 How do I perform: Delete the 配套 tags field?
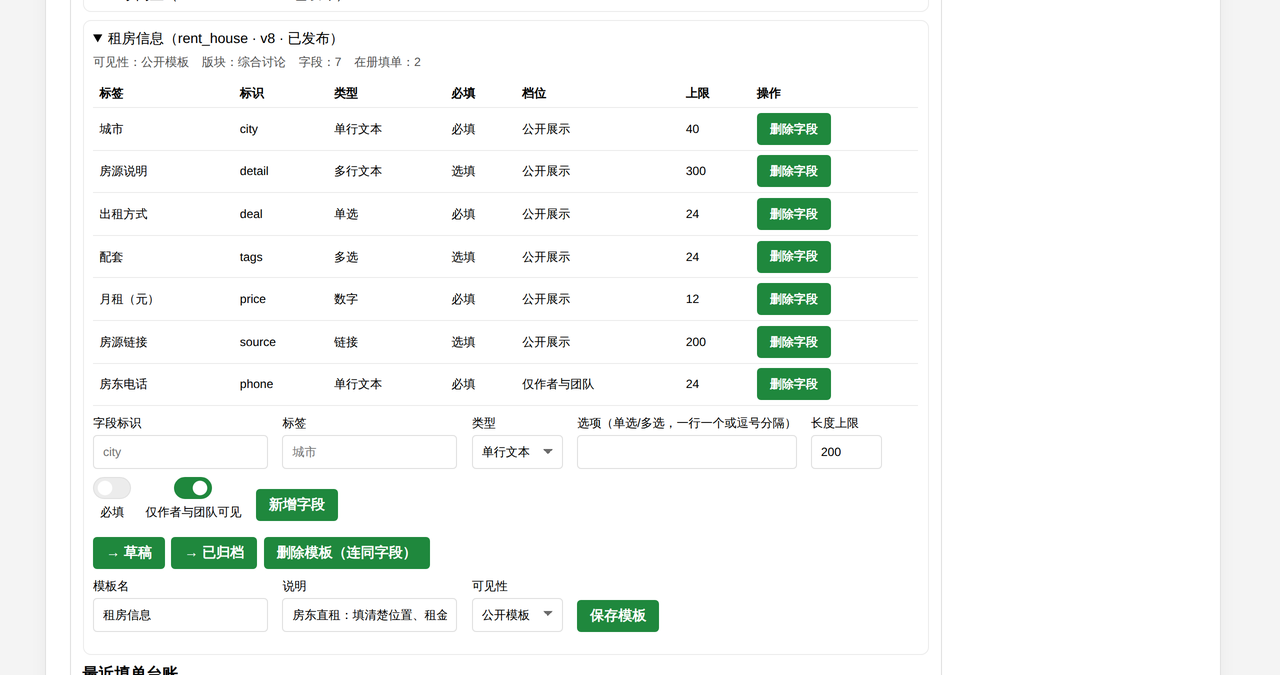(793, 256)
